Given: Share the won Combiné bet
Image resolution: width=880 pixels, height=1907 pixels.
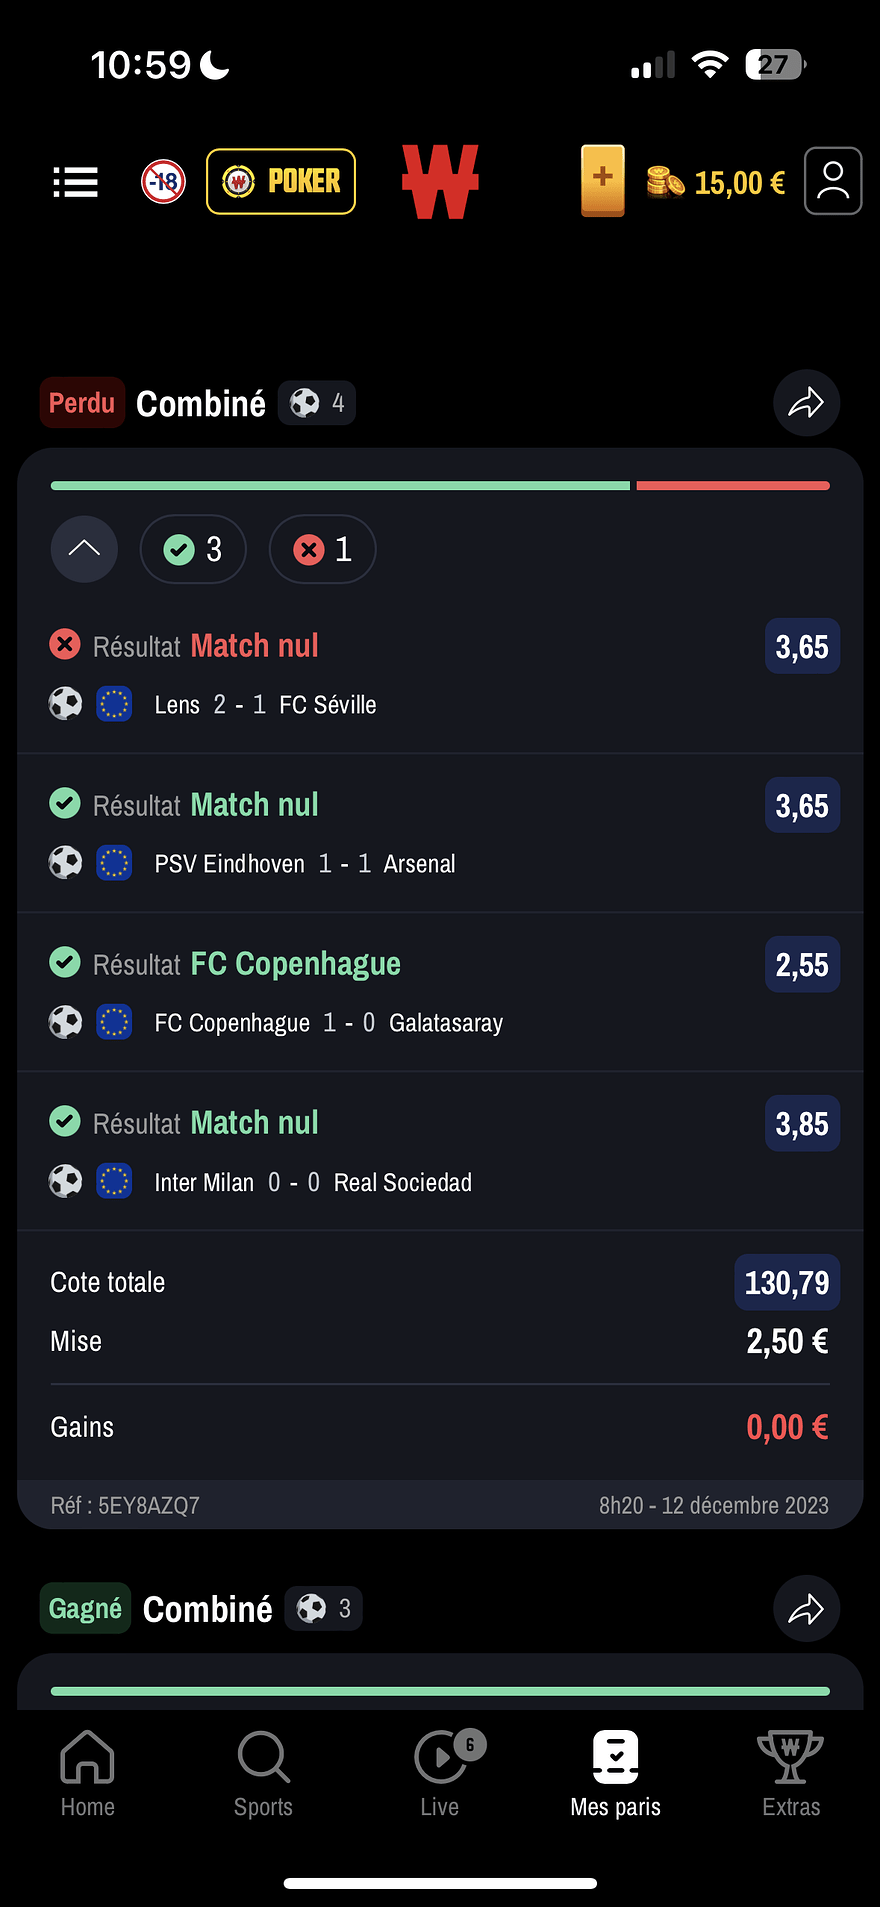Looking at the screenshot, I should click(x=806, y=1608).
